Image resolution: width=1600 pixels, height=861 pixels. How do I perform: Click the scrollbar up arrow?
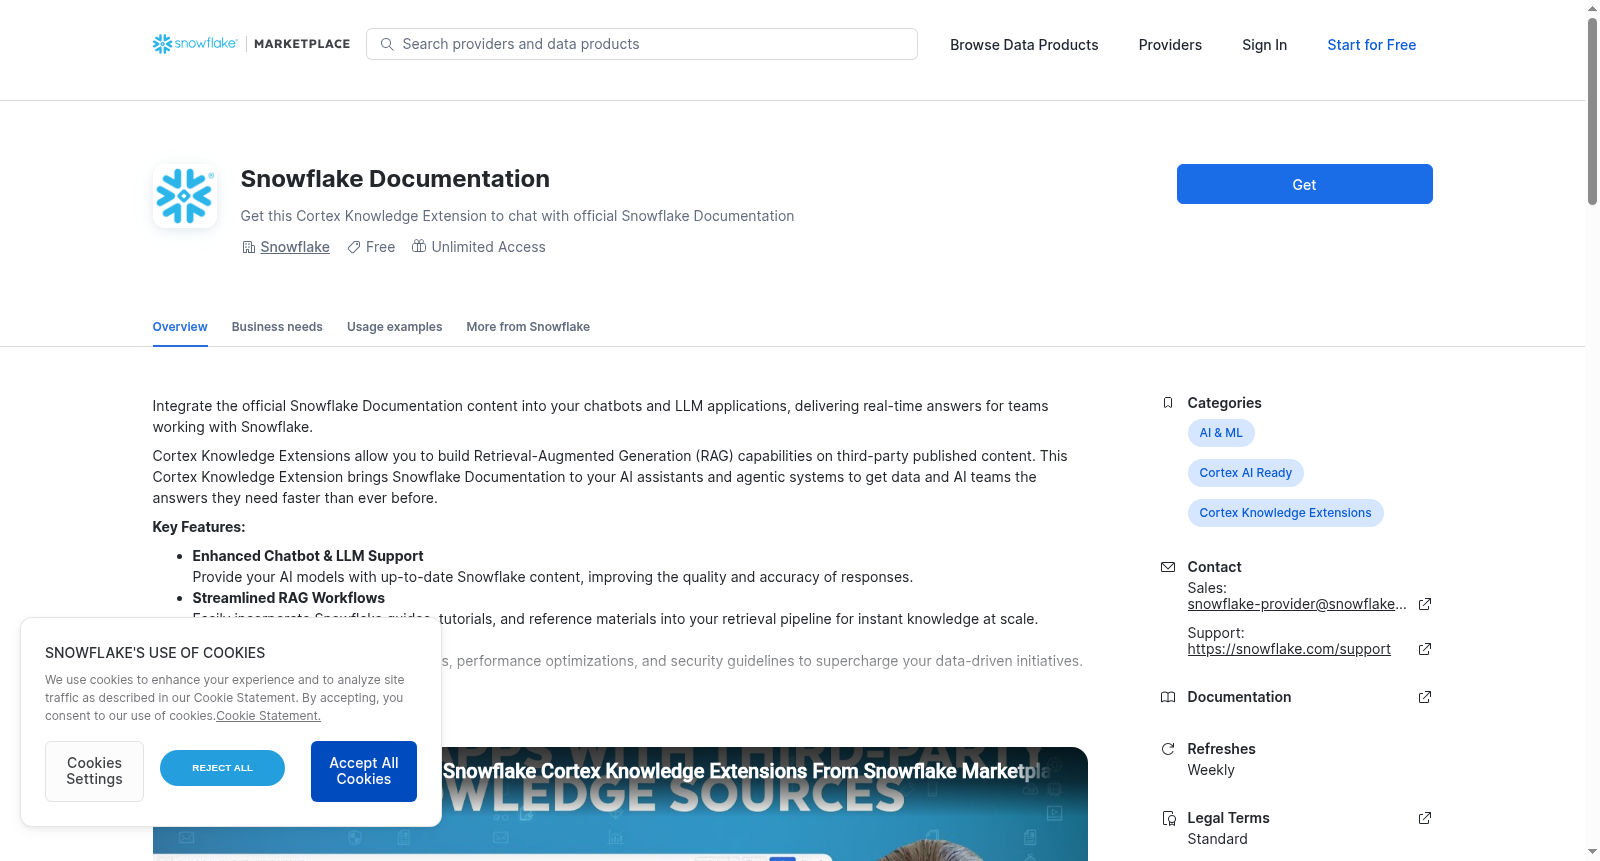pos(1592,8)
